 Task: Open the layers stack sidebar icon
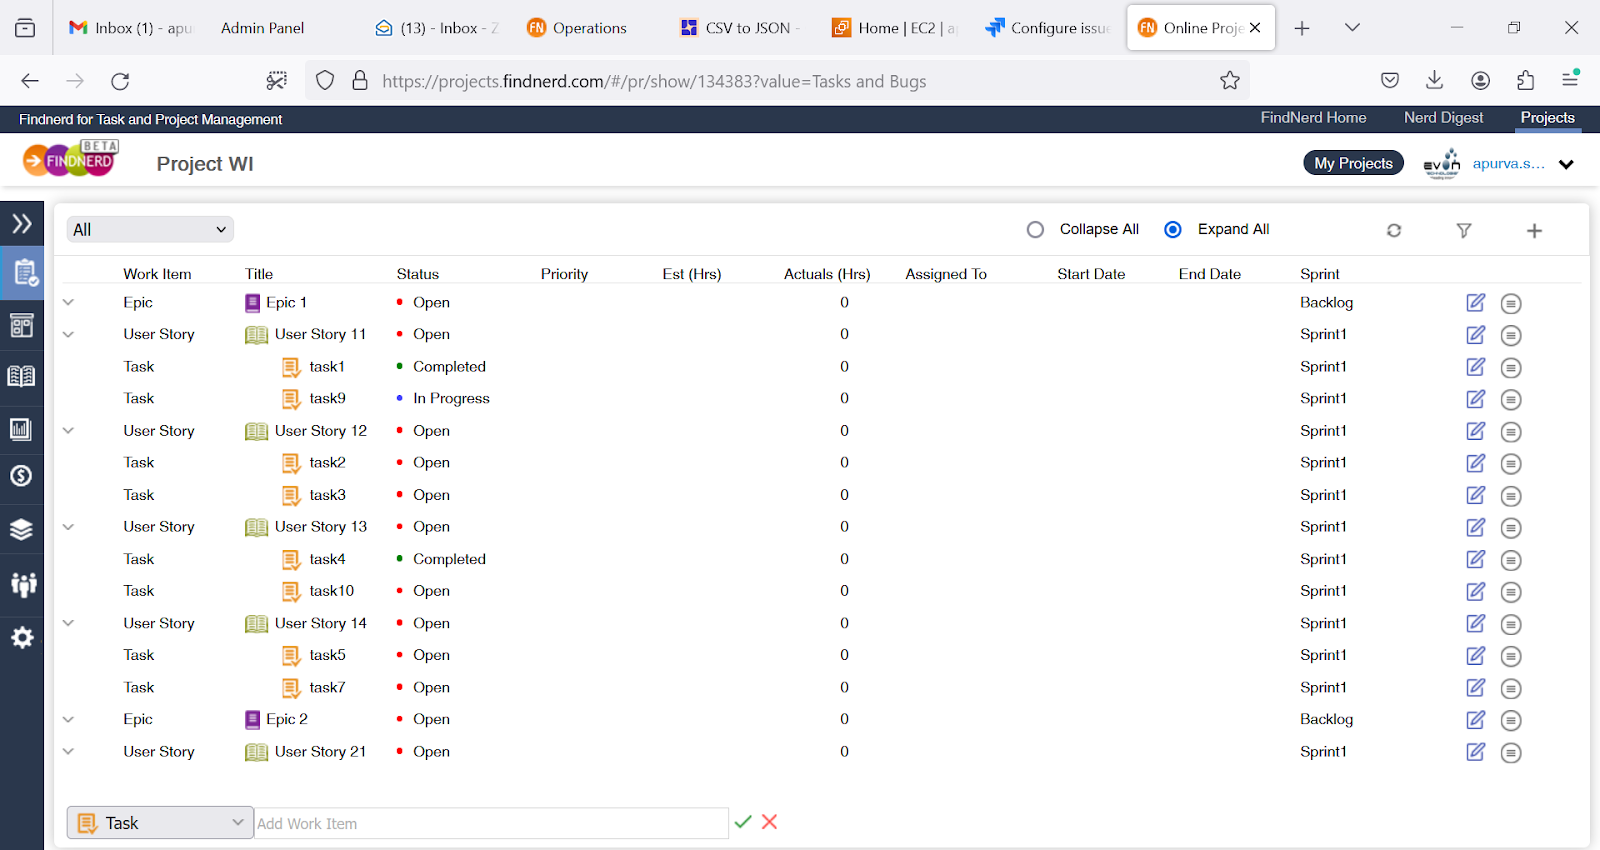click(x=22, y=529)
